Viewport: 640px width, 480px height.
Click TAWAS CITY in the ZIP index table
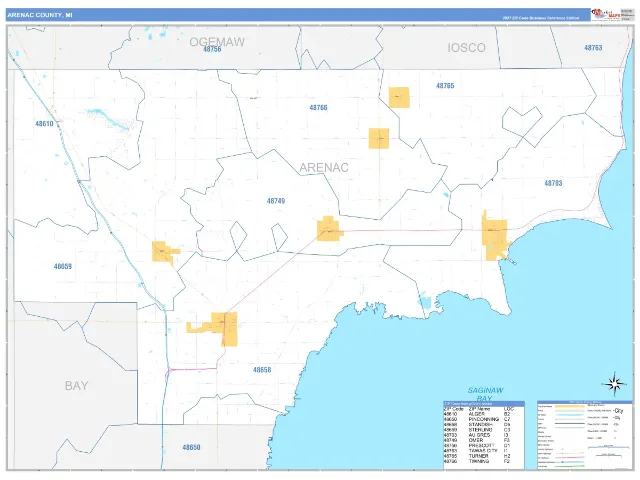[x=483, y=451]
